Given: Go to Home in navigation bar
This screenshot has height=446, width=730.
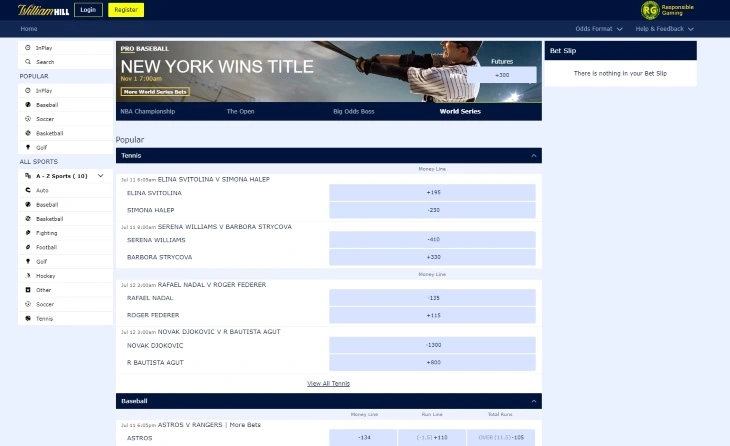Looking at the screenshot, I should coord(29,29).
